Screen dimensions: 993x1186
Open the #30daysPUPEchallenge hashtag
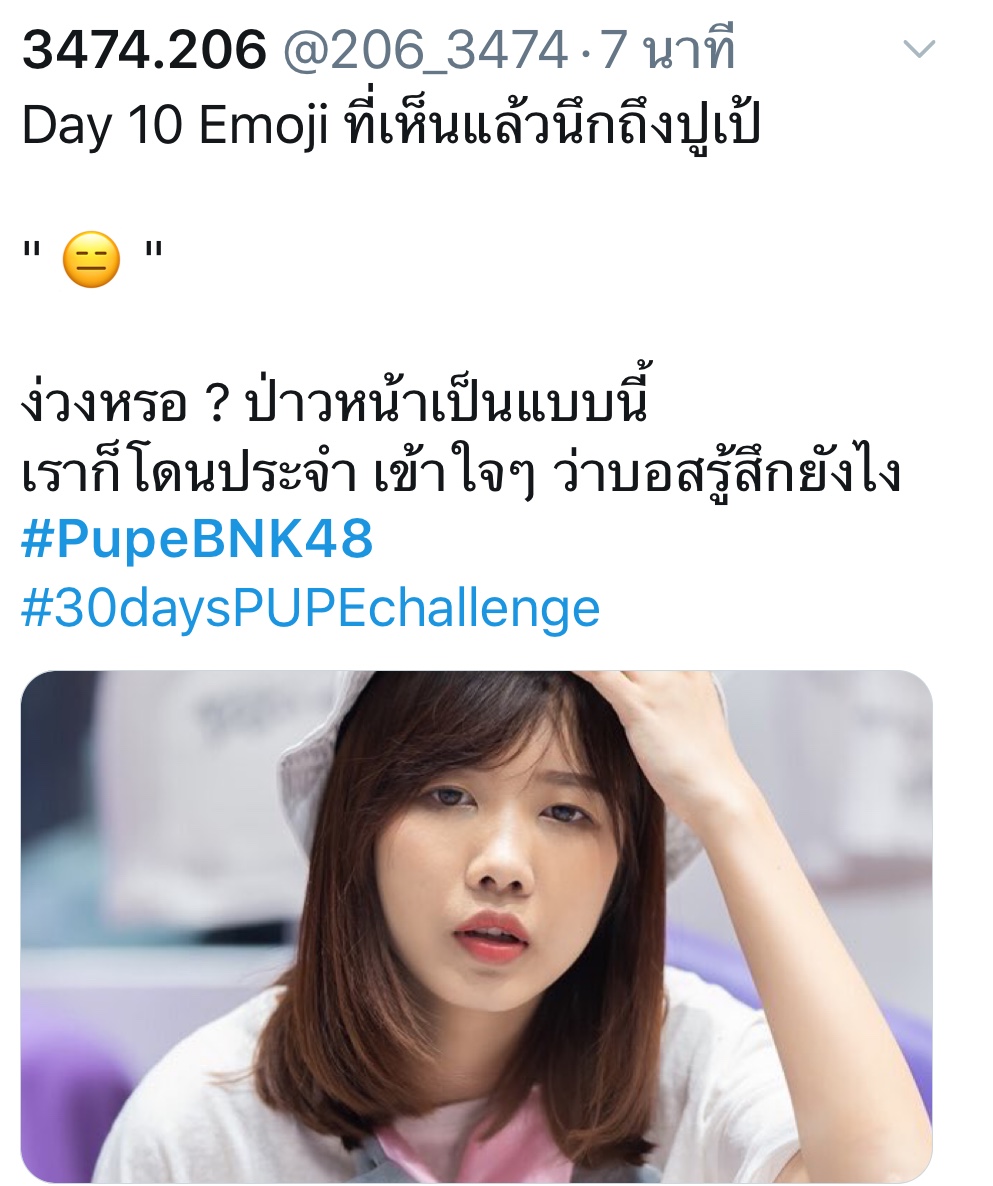point(310,609)
